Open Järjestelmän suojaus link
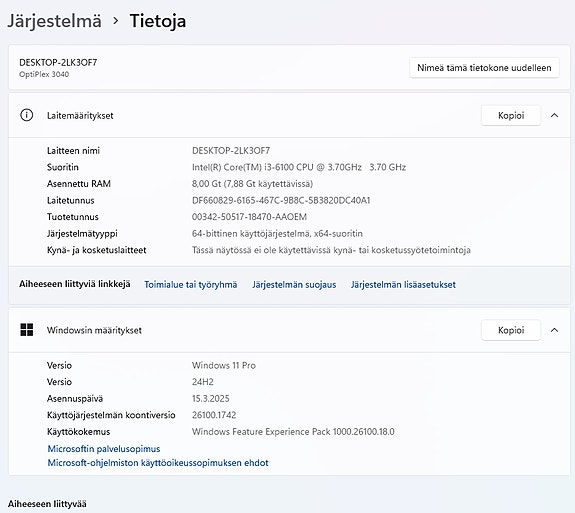575x513 pixels. click(294, 285)
